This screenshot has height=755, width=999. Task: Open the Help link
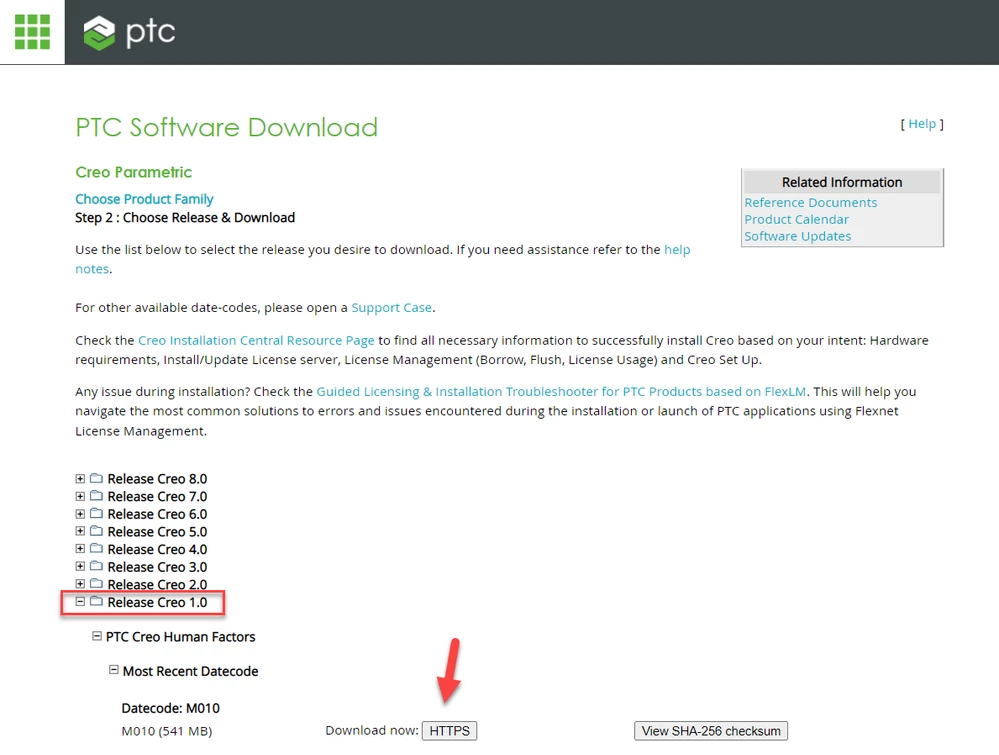point(922,124)
